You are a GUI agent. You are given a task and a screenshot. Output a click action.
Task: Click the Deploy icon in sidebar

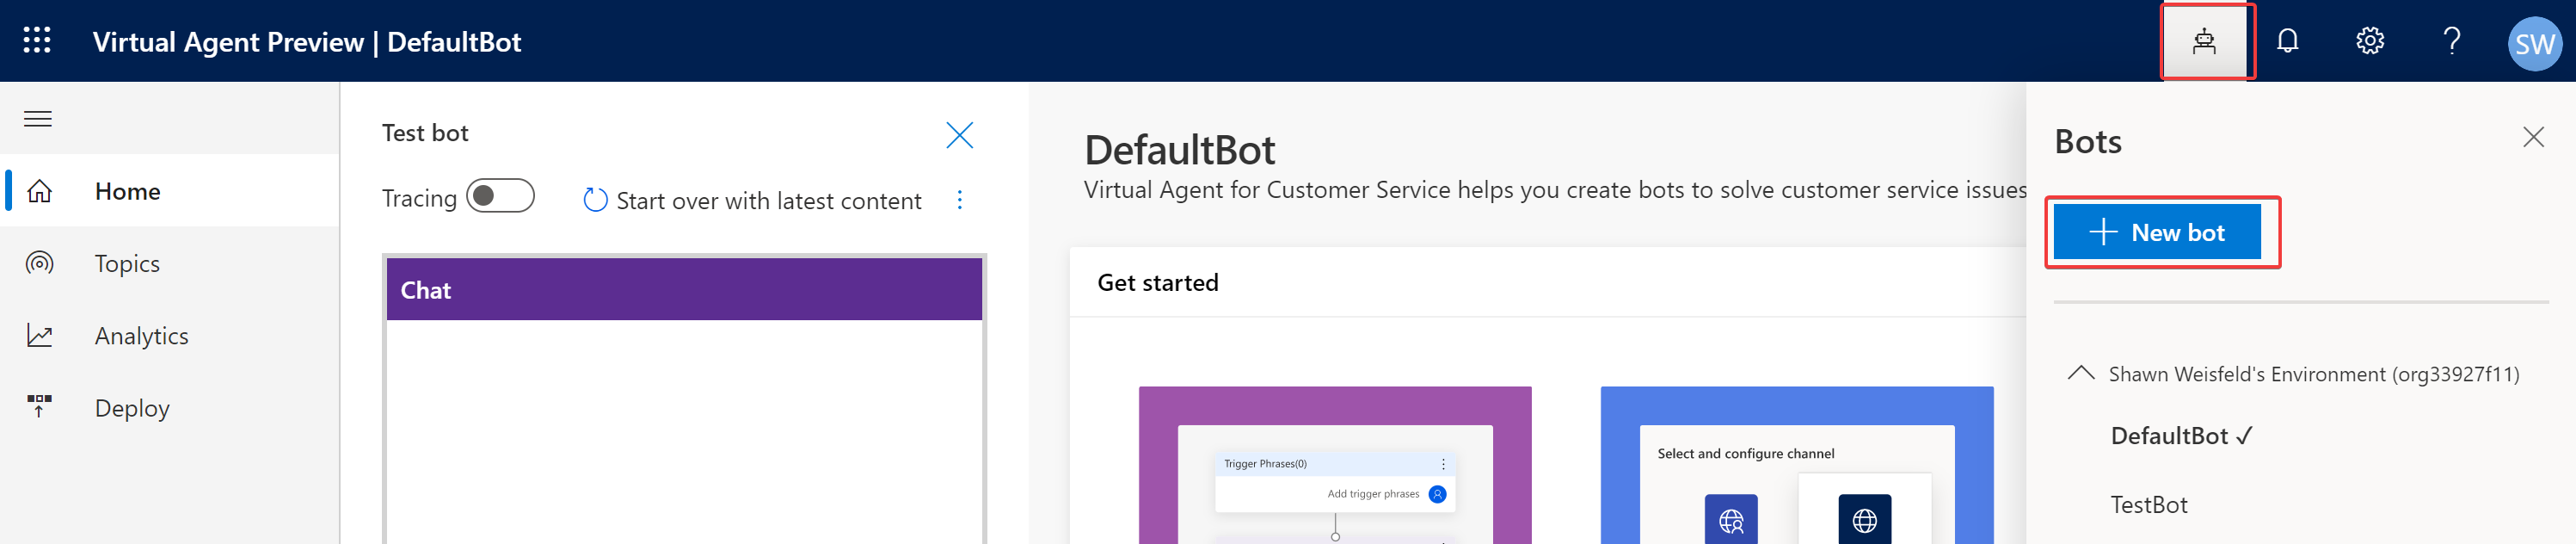tap(39, 406)
